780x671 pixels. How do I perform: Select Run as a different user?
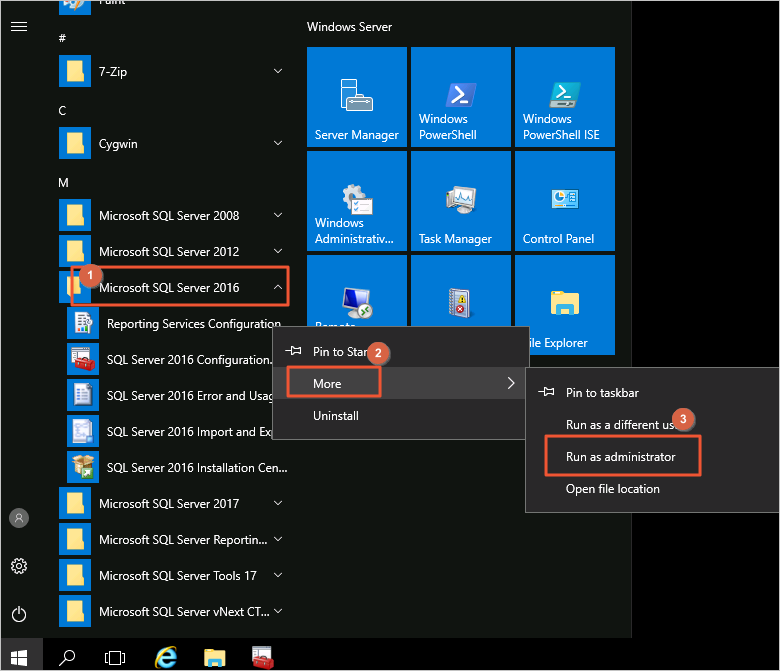pos(652,424)
